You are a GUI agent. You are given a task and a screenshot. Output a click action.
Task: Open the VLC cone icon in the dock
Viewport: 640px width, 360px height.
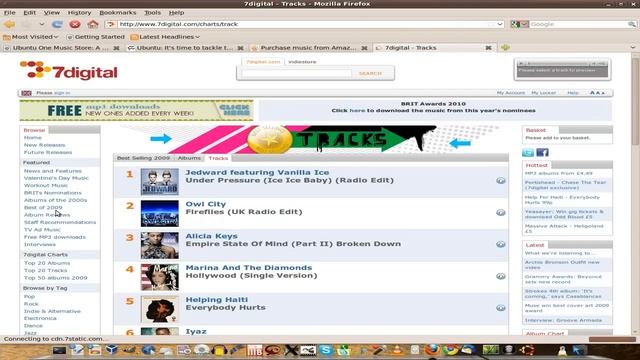pyautogui.click(x=396, y=350)
